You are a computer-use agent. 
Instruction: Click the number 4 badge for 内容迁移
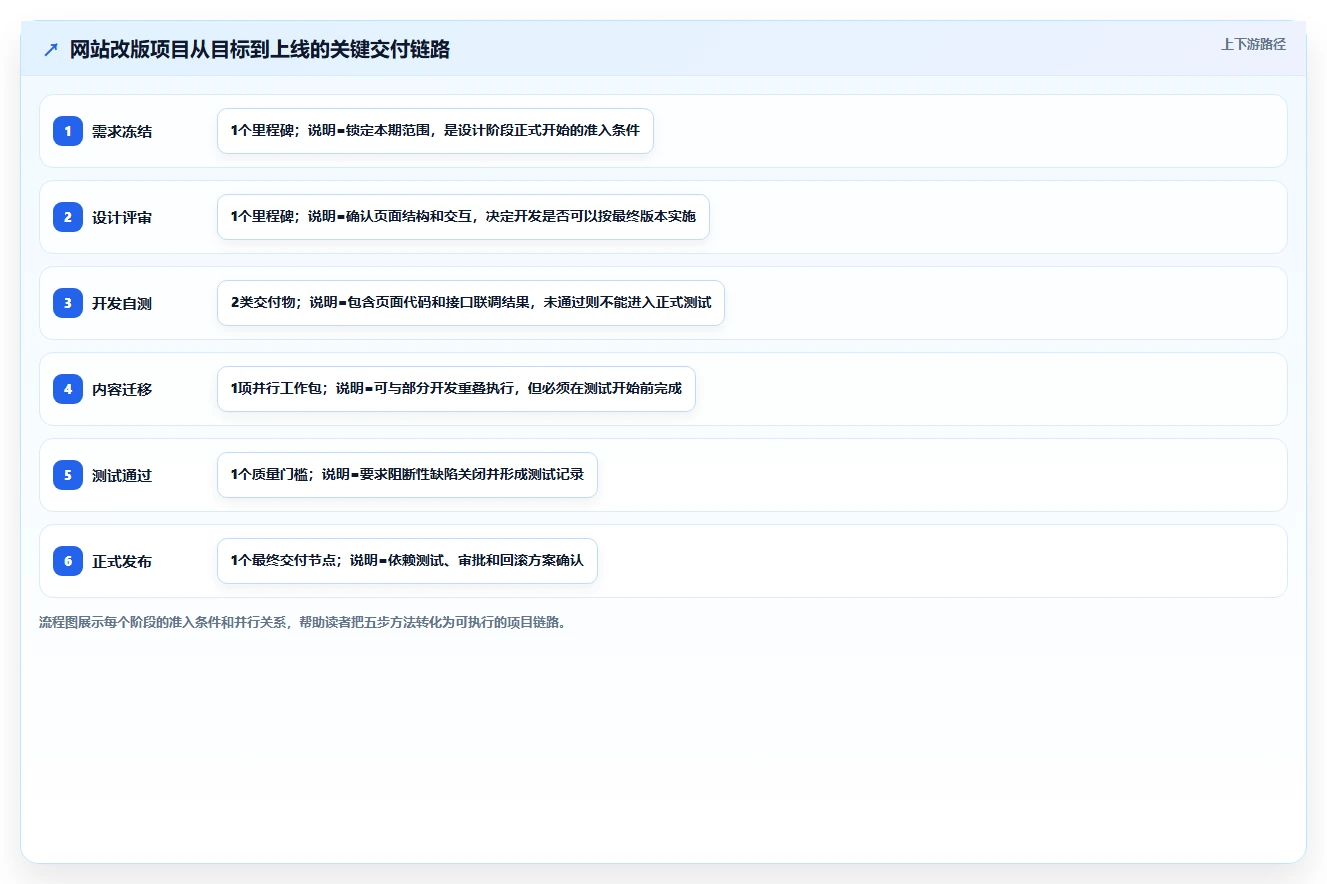68,389
